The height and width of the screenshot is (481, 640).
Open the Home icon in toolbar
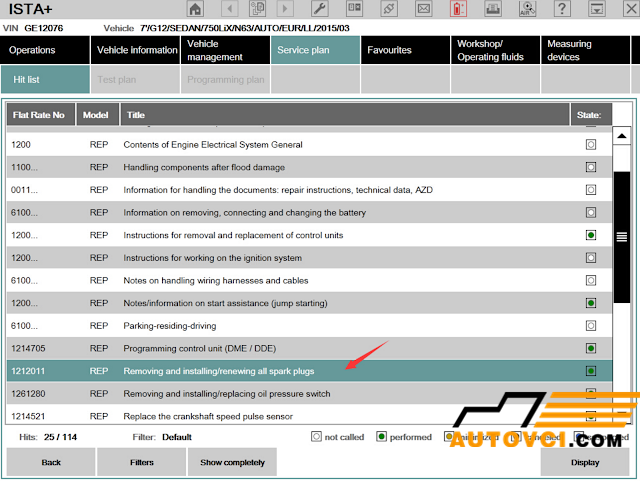[x=195, y=9]
